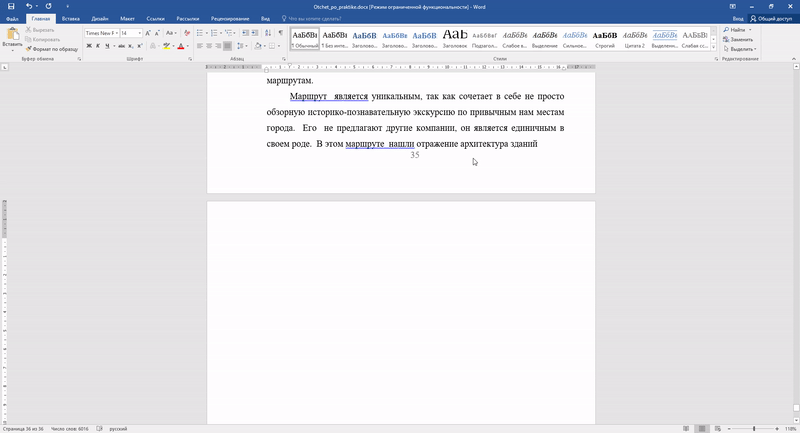Open Paragraph dialog launcher in Абзац group
The width and height of the screenshot is (800, 433).
[x=284, y=59]
